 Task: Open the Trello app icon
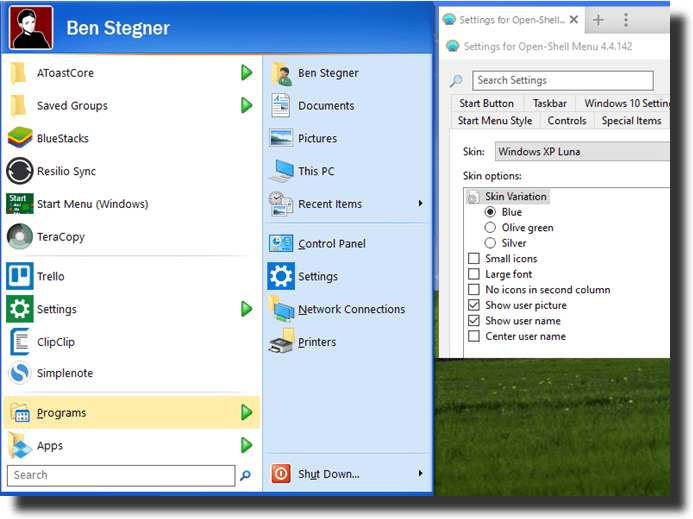click(20, 276)
